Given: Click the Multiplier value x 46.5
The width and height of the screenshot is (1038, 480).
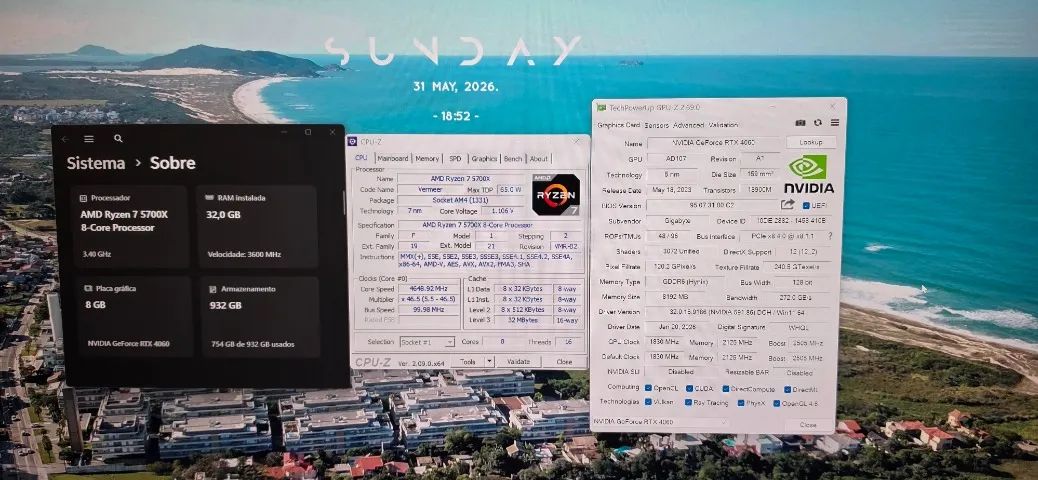Looking at the screenshot, I should point(430,299).
